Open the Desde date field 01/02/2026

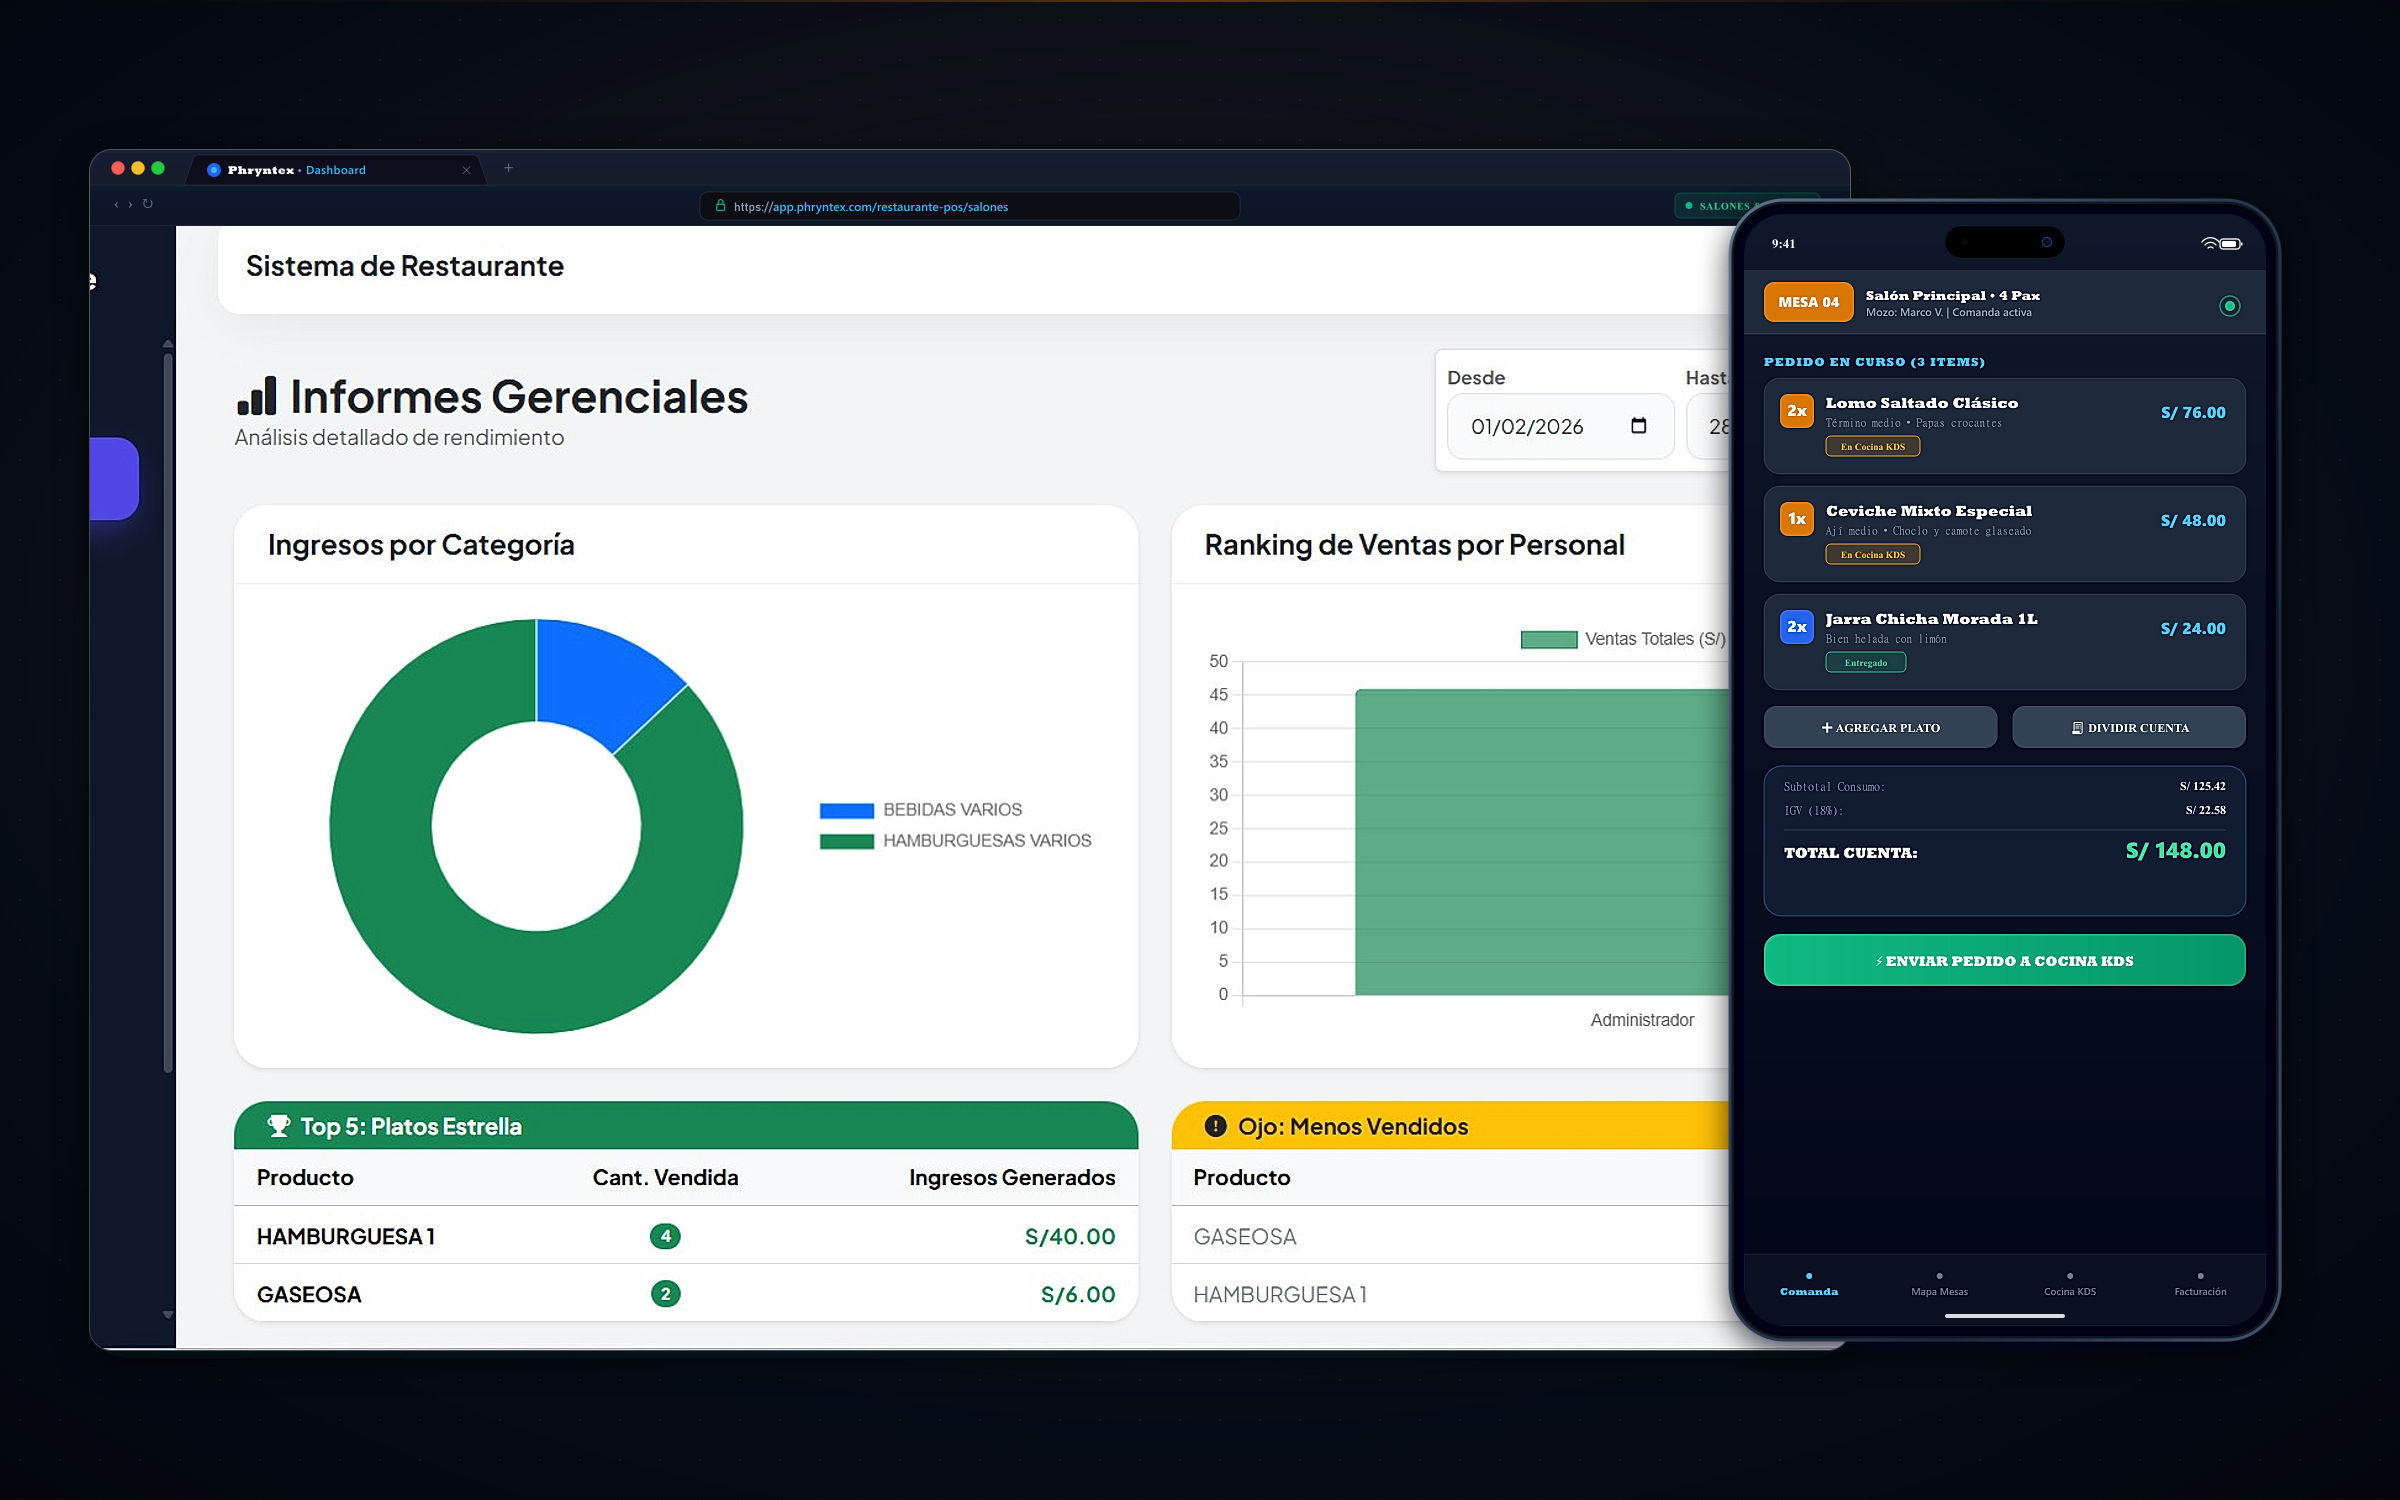tap(1560, 426)
